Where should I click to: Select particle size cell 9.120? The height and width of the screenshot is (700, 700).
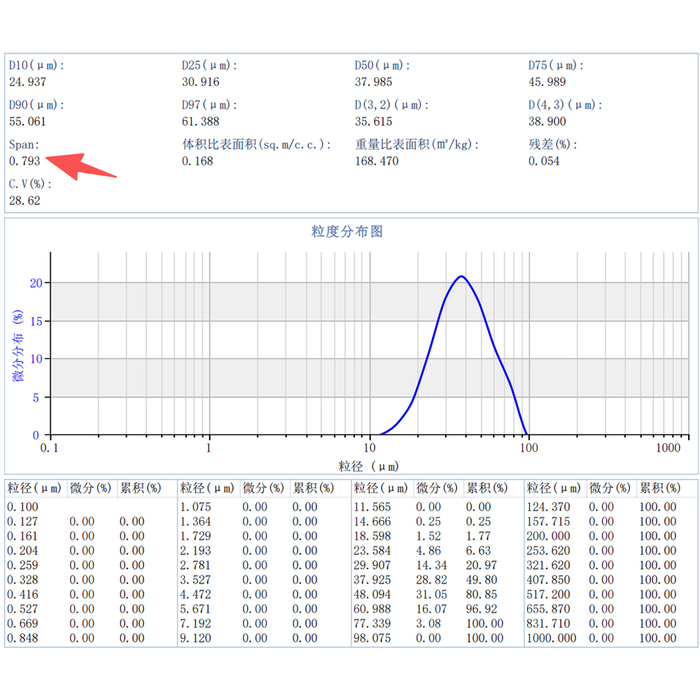196,638
